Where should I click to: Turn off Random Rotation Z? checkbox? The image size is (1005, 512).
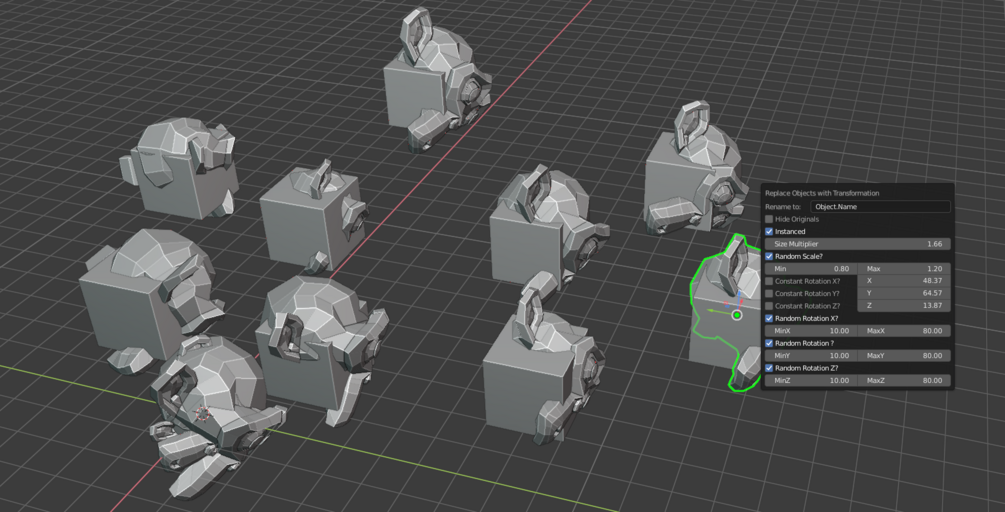(769, 368)
